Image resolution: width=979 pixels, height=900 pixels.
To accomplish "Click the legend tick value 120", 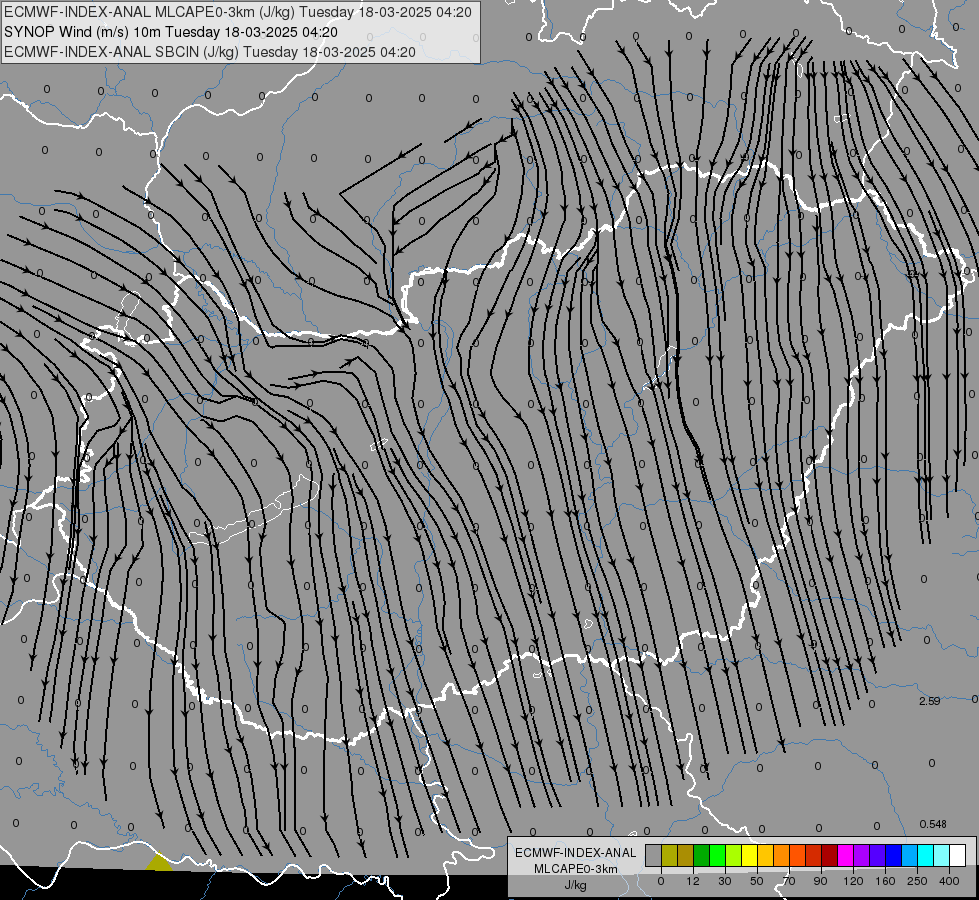I will click(854, 881).
